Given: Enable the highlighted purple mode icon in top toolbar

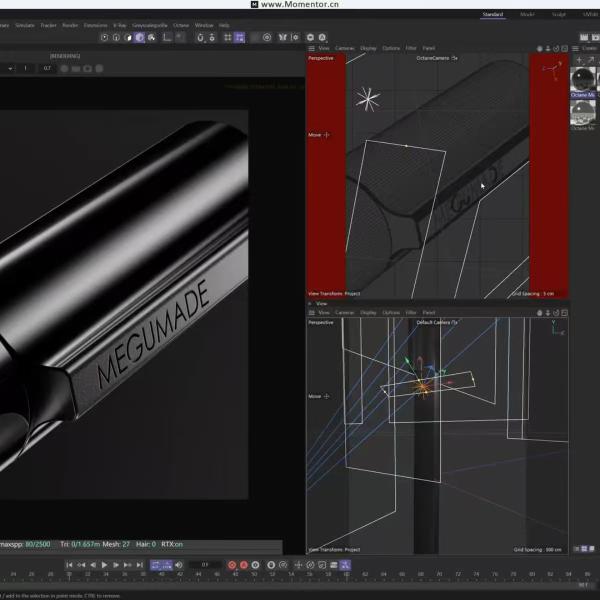Looking at the screenshot, I should 139,37.
